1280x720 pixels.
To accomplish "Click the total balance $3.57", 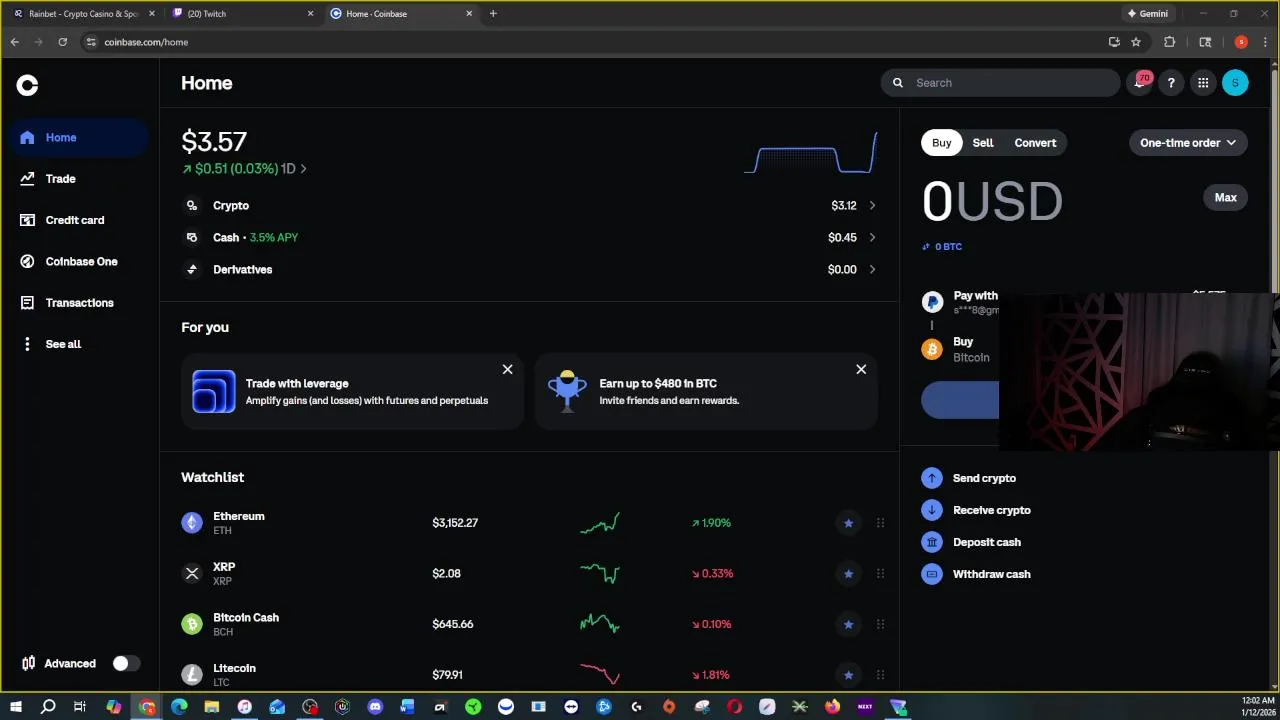I will 214,142.
